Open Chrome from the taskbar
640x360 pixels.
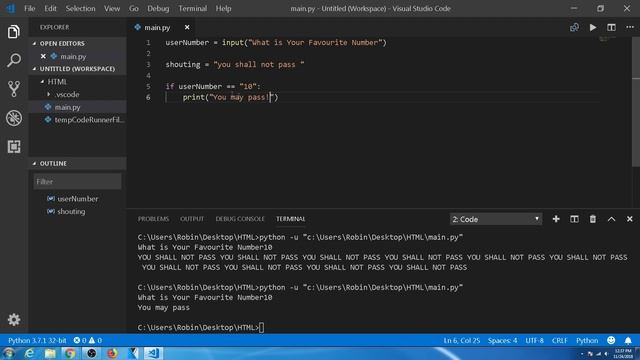[x=70, y=353]
